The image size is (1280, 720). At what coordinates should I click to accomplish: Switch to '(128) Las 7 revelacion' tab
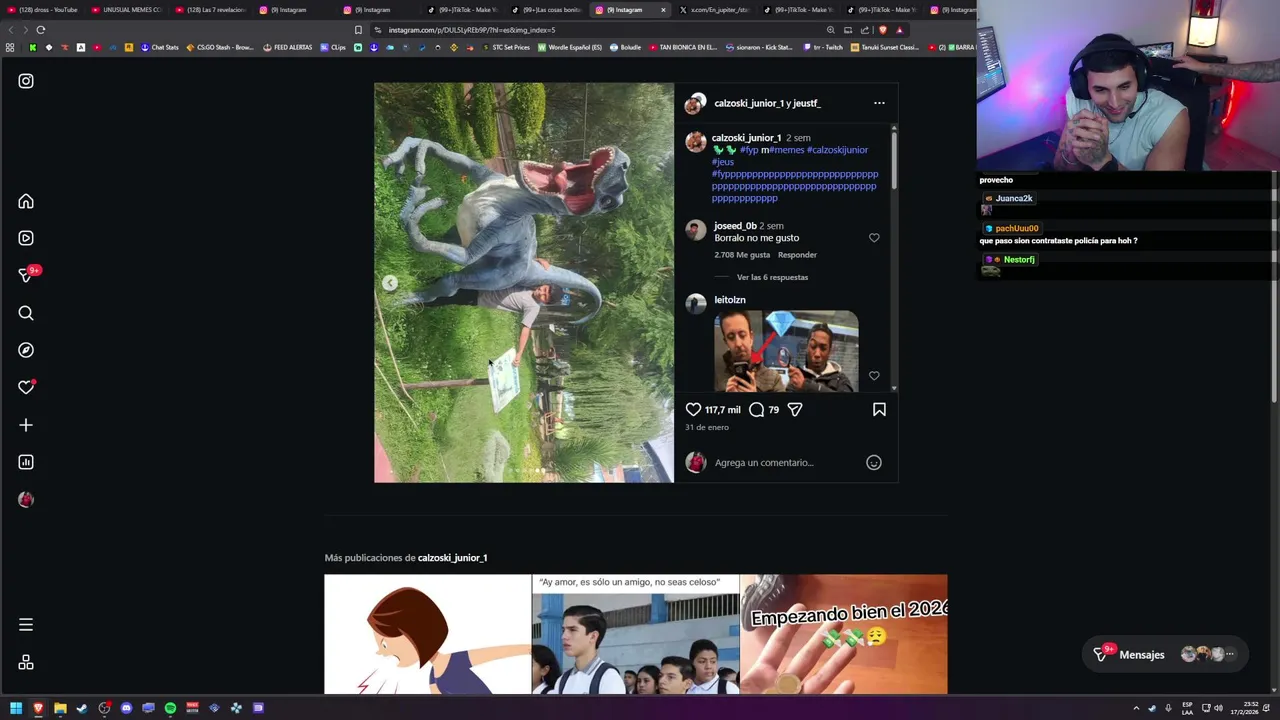point(211,10)
